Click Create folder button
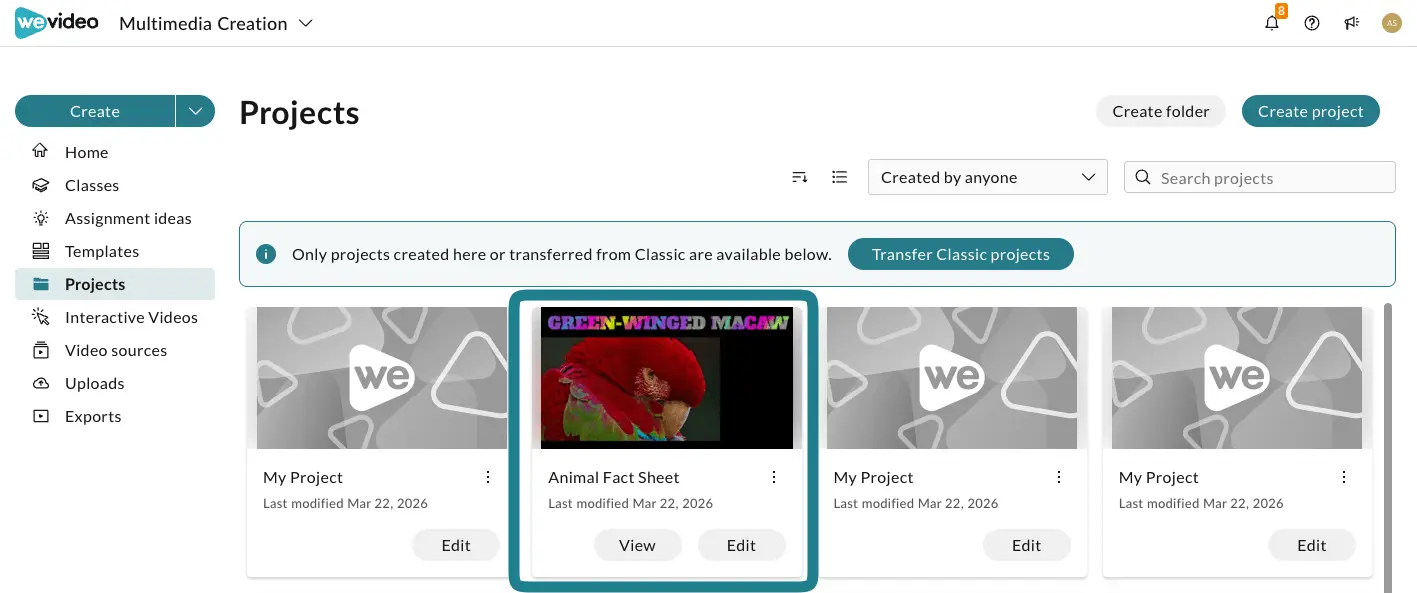 tap(1161, 111)
